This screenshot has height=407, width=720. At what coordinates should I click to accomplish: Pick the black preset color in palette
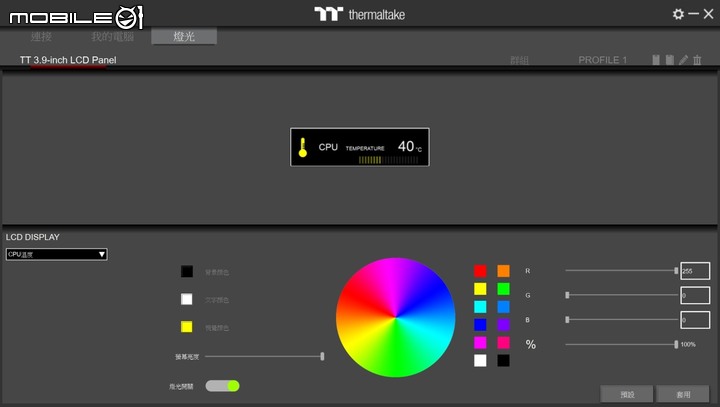[x=503, y=360]
